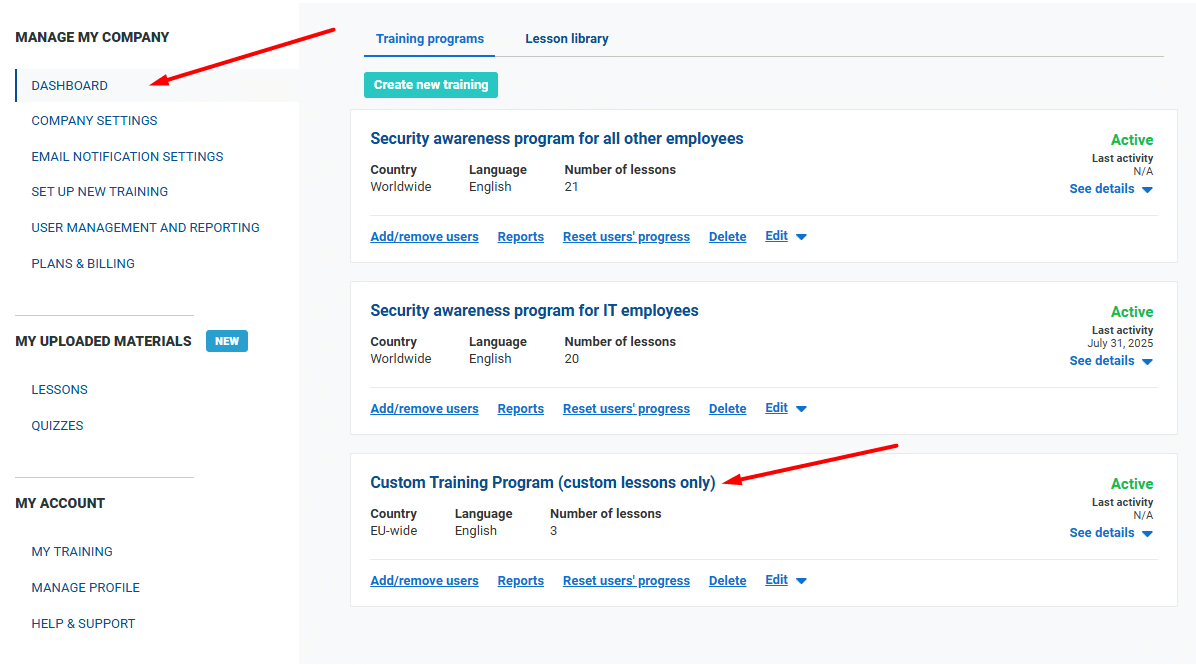
Task: Expand See details for IT employees program
Action: pyautogui.click(x=1110, y=361)
